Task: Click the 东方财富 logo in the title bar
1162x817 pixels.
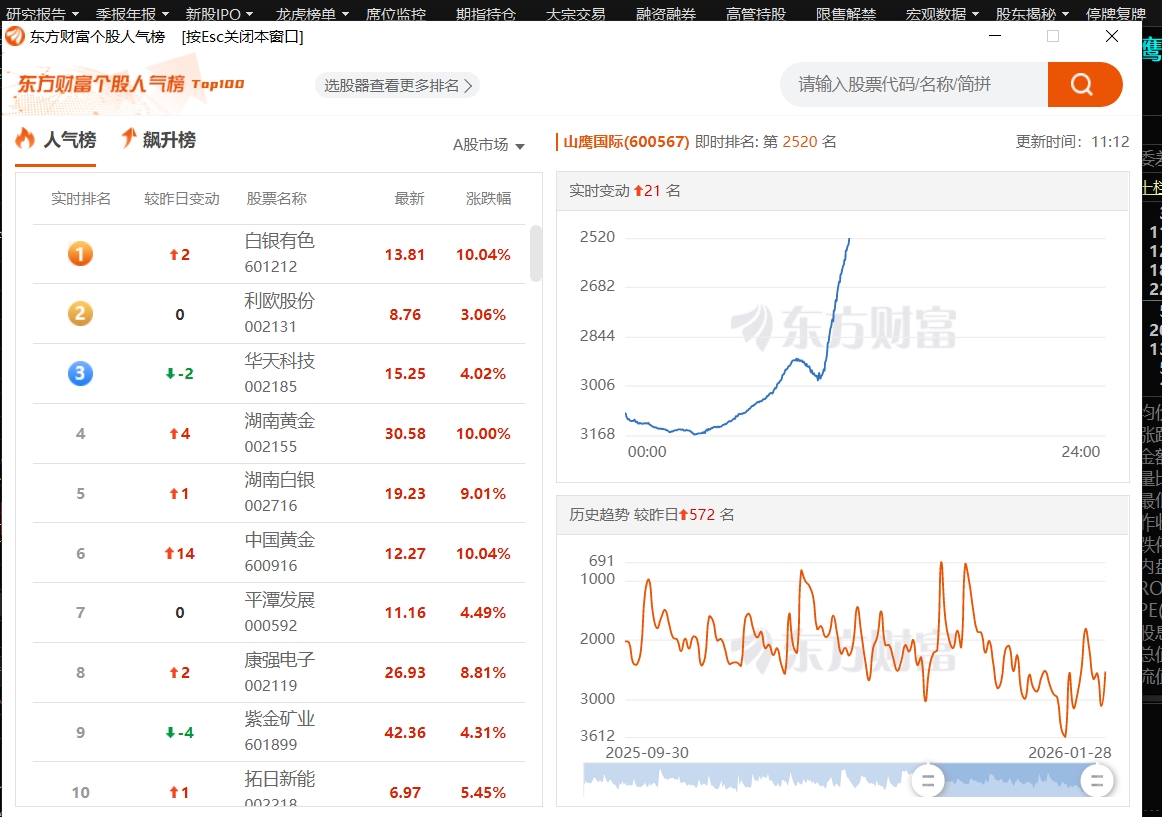Action: [15, 36]
